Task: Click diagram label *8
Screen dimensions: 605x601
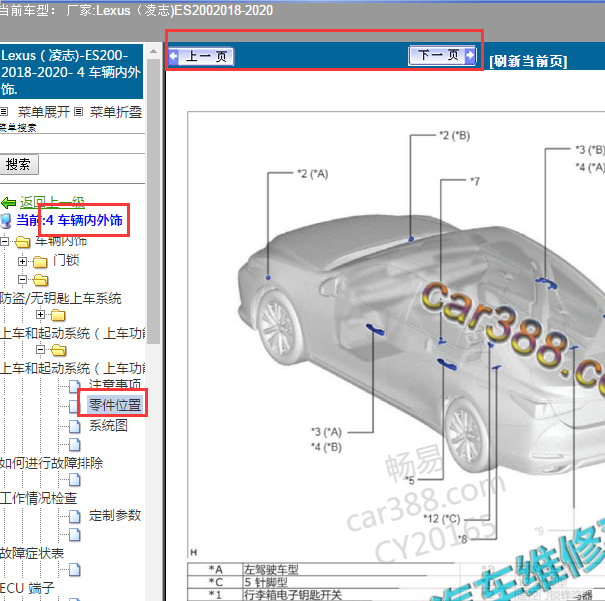Action: (462, 539)
